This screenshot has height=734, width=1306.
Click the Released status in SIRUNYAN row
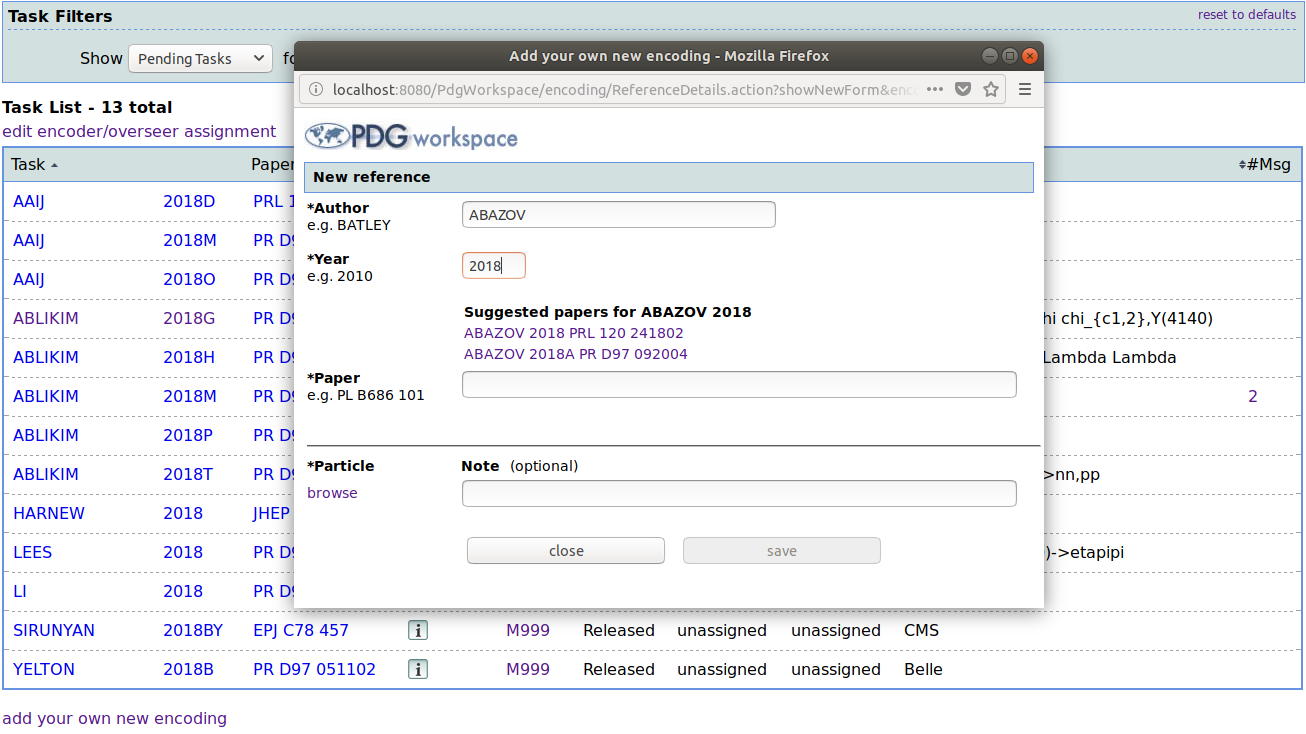[x=619, y=630]
